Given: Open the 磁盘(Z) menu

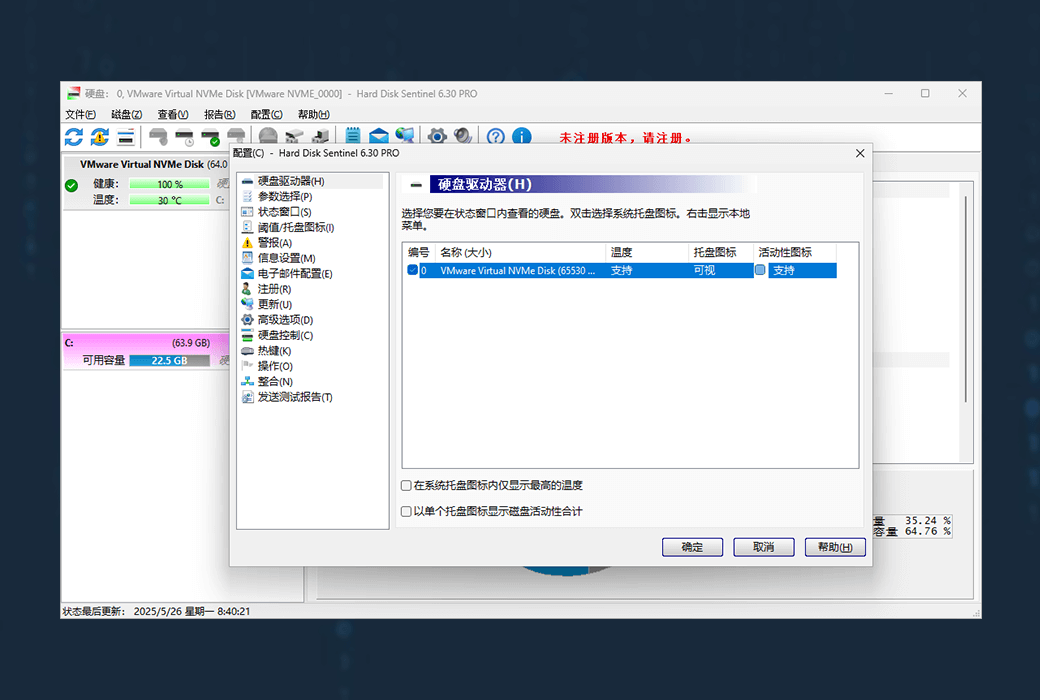Looking at the screenshot, I should tap(127, 114).
